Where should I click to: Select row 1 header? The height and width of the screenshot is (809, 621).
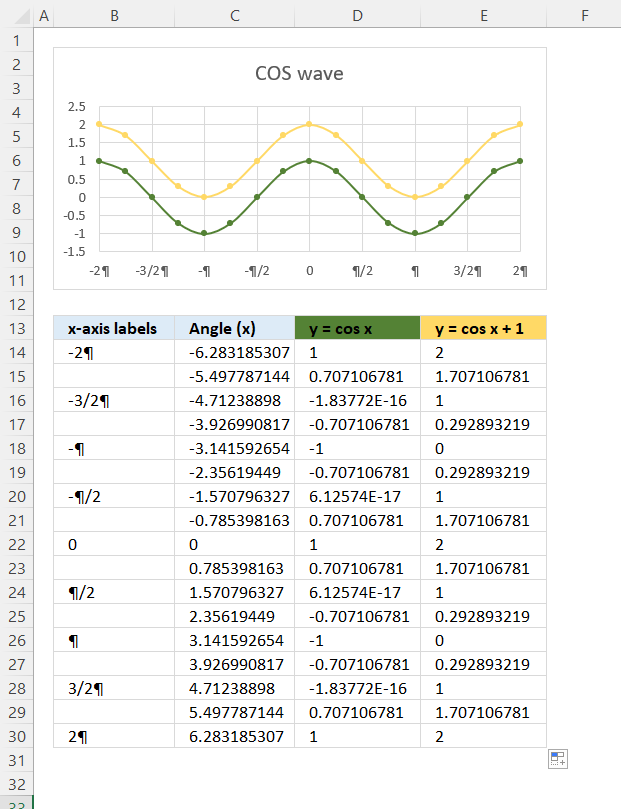[17, 40]
